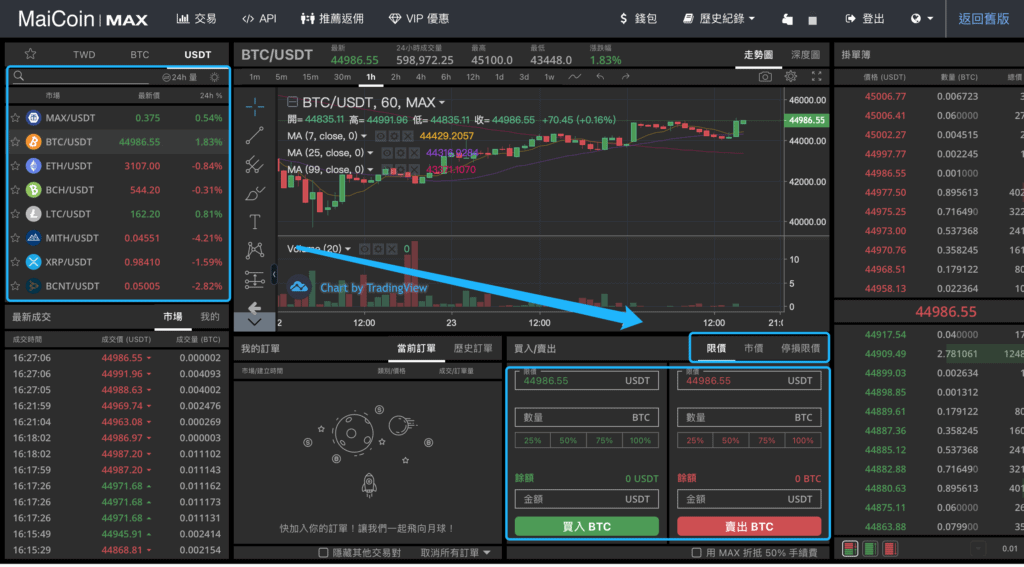The image size is (1024, 567).
Task: Switch to the BTC market tab
Action: click(x=140, y=55)
